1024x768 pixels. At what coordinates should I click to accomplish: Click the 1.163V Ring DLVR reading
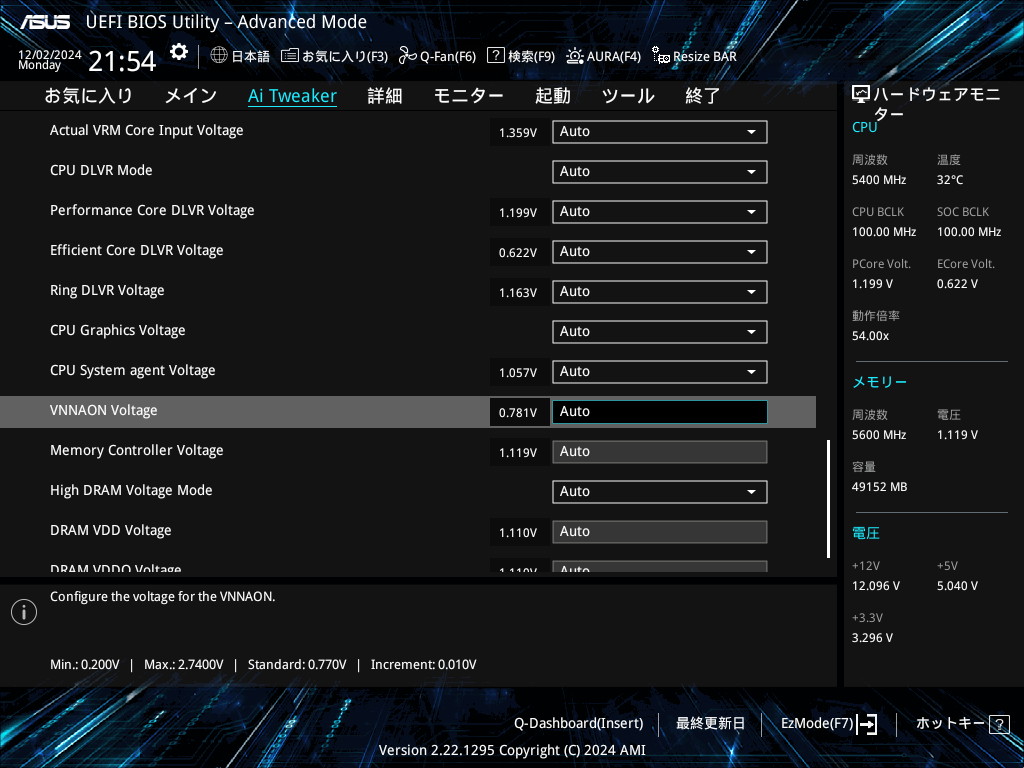(518, 293)
